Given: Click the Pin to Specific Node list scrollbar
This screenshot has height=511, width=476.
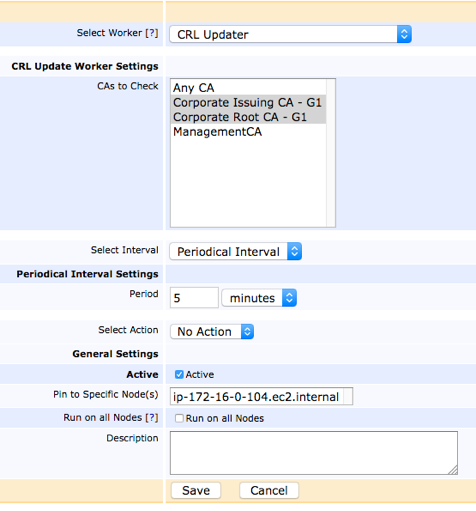Looking at the screenshot, I should [347, 396].
